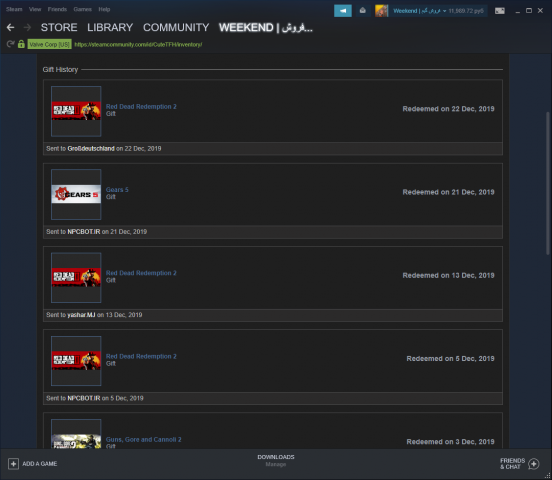Open the notifications inbox icon
Screen dimensions: 552x480
pos(362,11)
